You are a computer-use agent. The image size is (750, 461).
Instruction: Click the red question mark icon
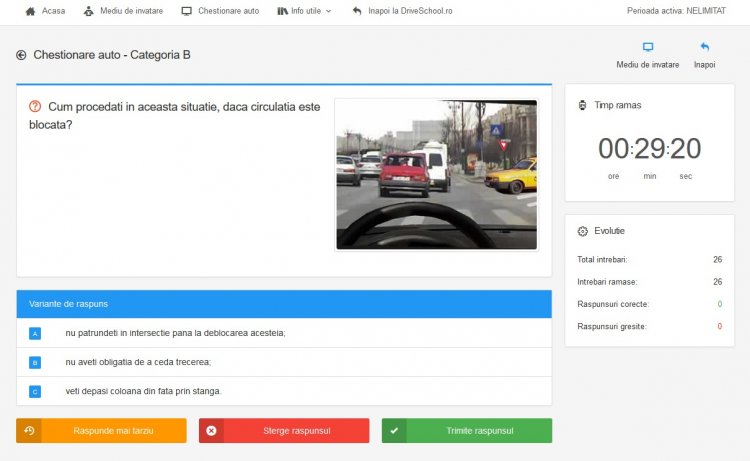[x=35, y=106]
